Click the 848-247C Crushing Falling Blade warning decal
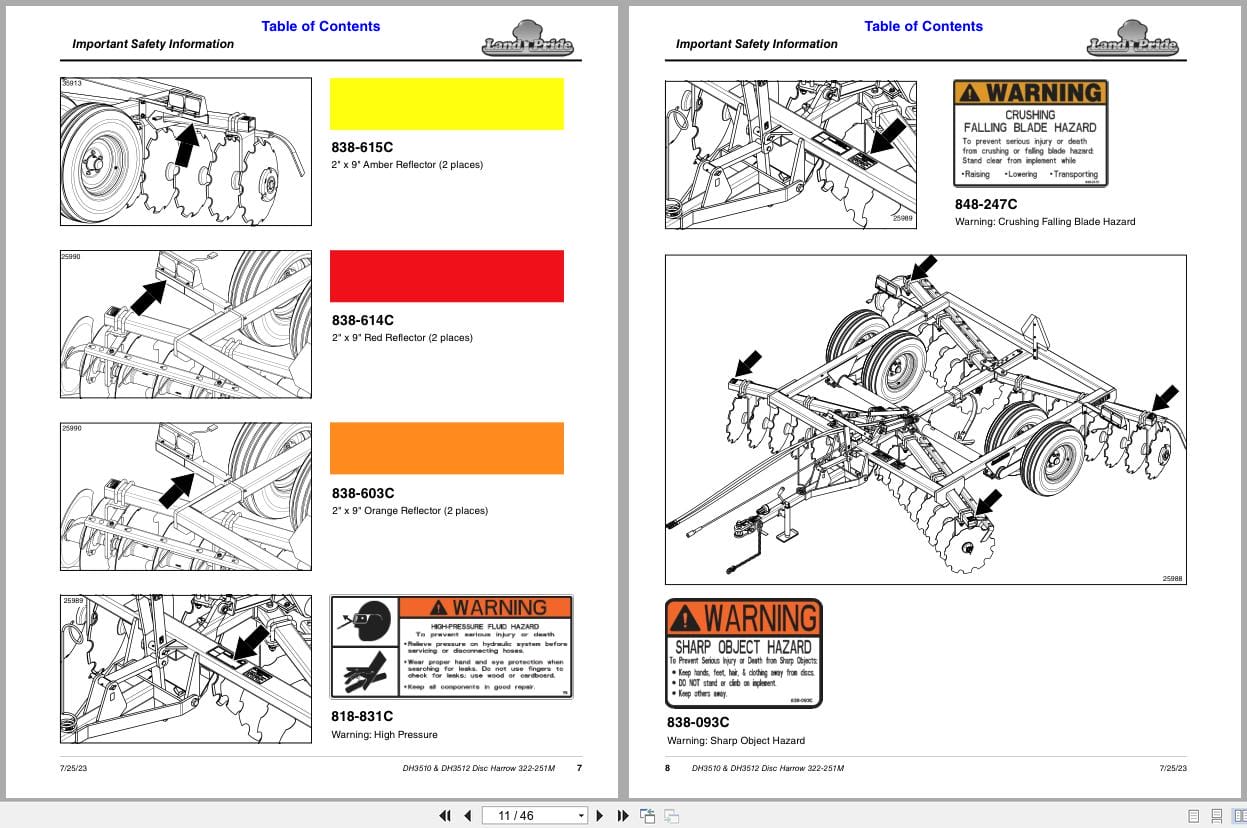This screenshot has width=1247, height=828. (x=1030, y=132)
